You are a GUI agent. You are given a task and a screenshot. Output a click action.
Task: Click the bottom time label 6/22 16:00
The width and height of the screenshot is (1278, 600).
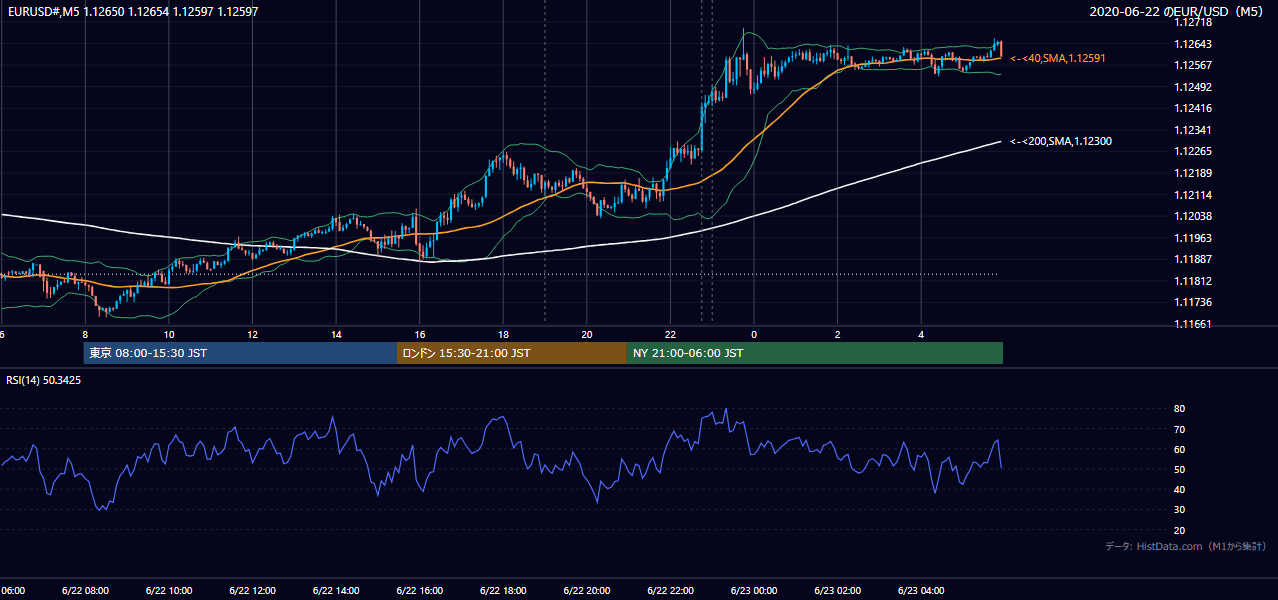(419, 591)
